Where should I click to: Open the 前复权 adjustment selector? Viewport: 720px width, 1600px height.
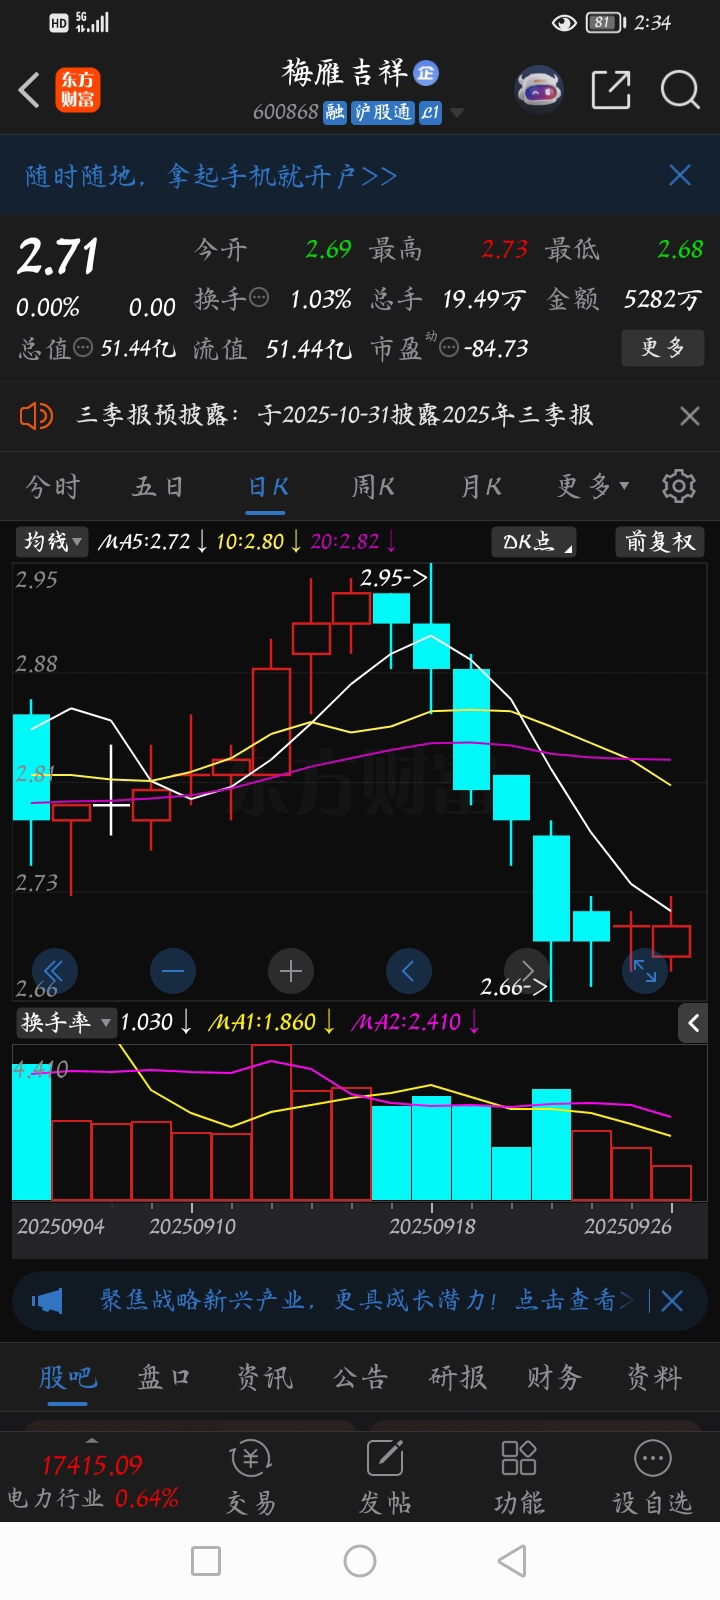click(659, 542)
